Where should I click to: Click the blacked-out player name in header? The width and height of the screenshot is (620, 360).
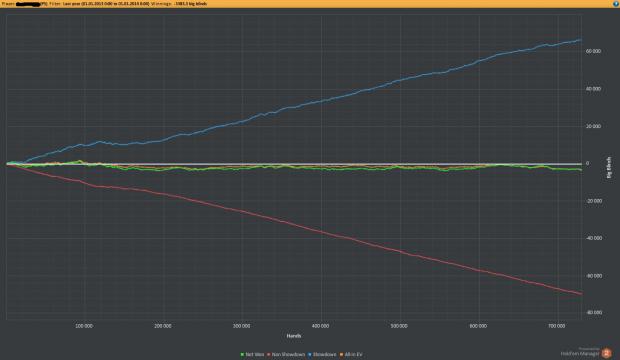click(28, 4)
